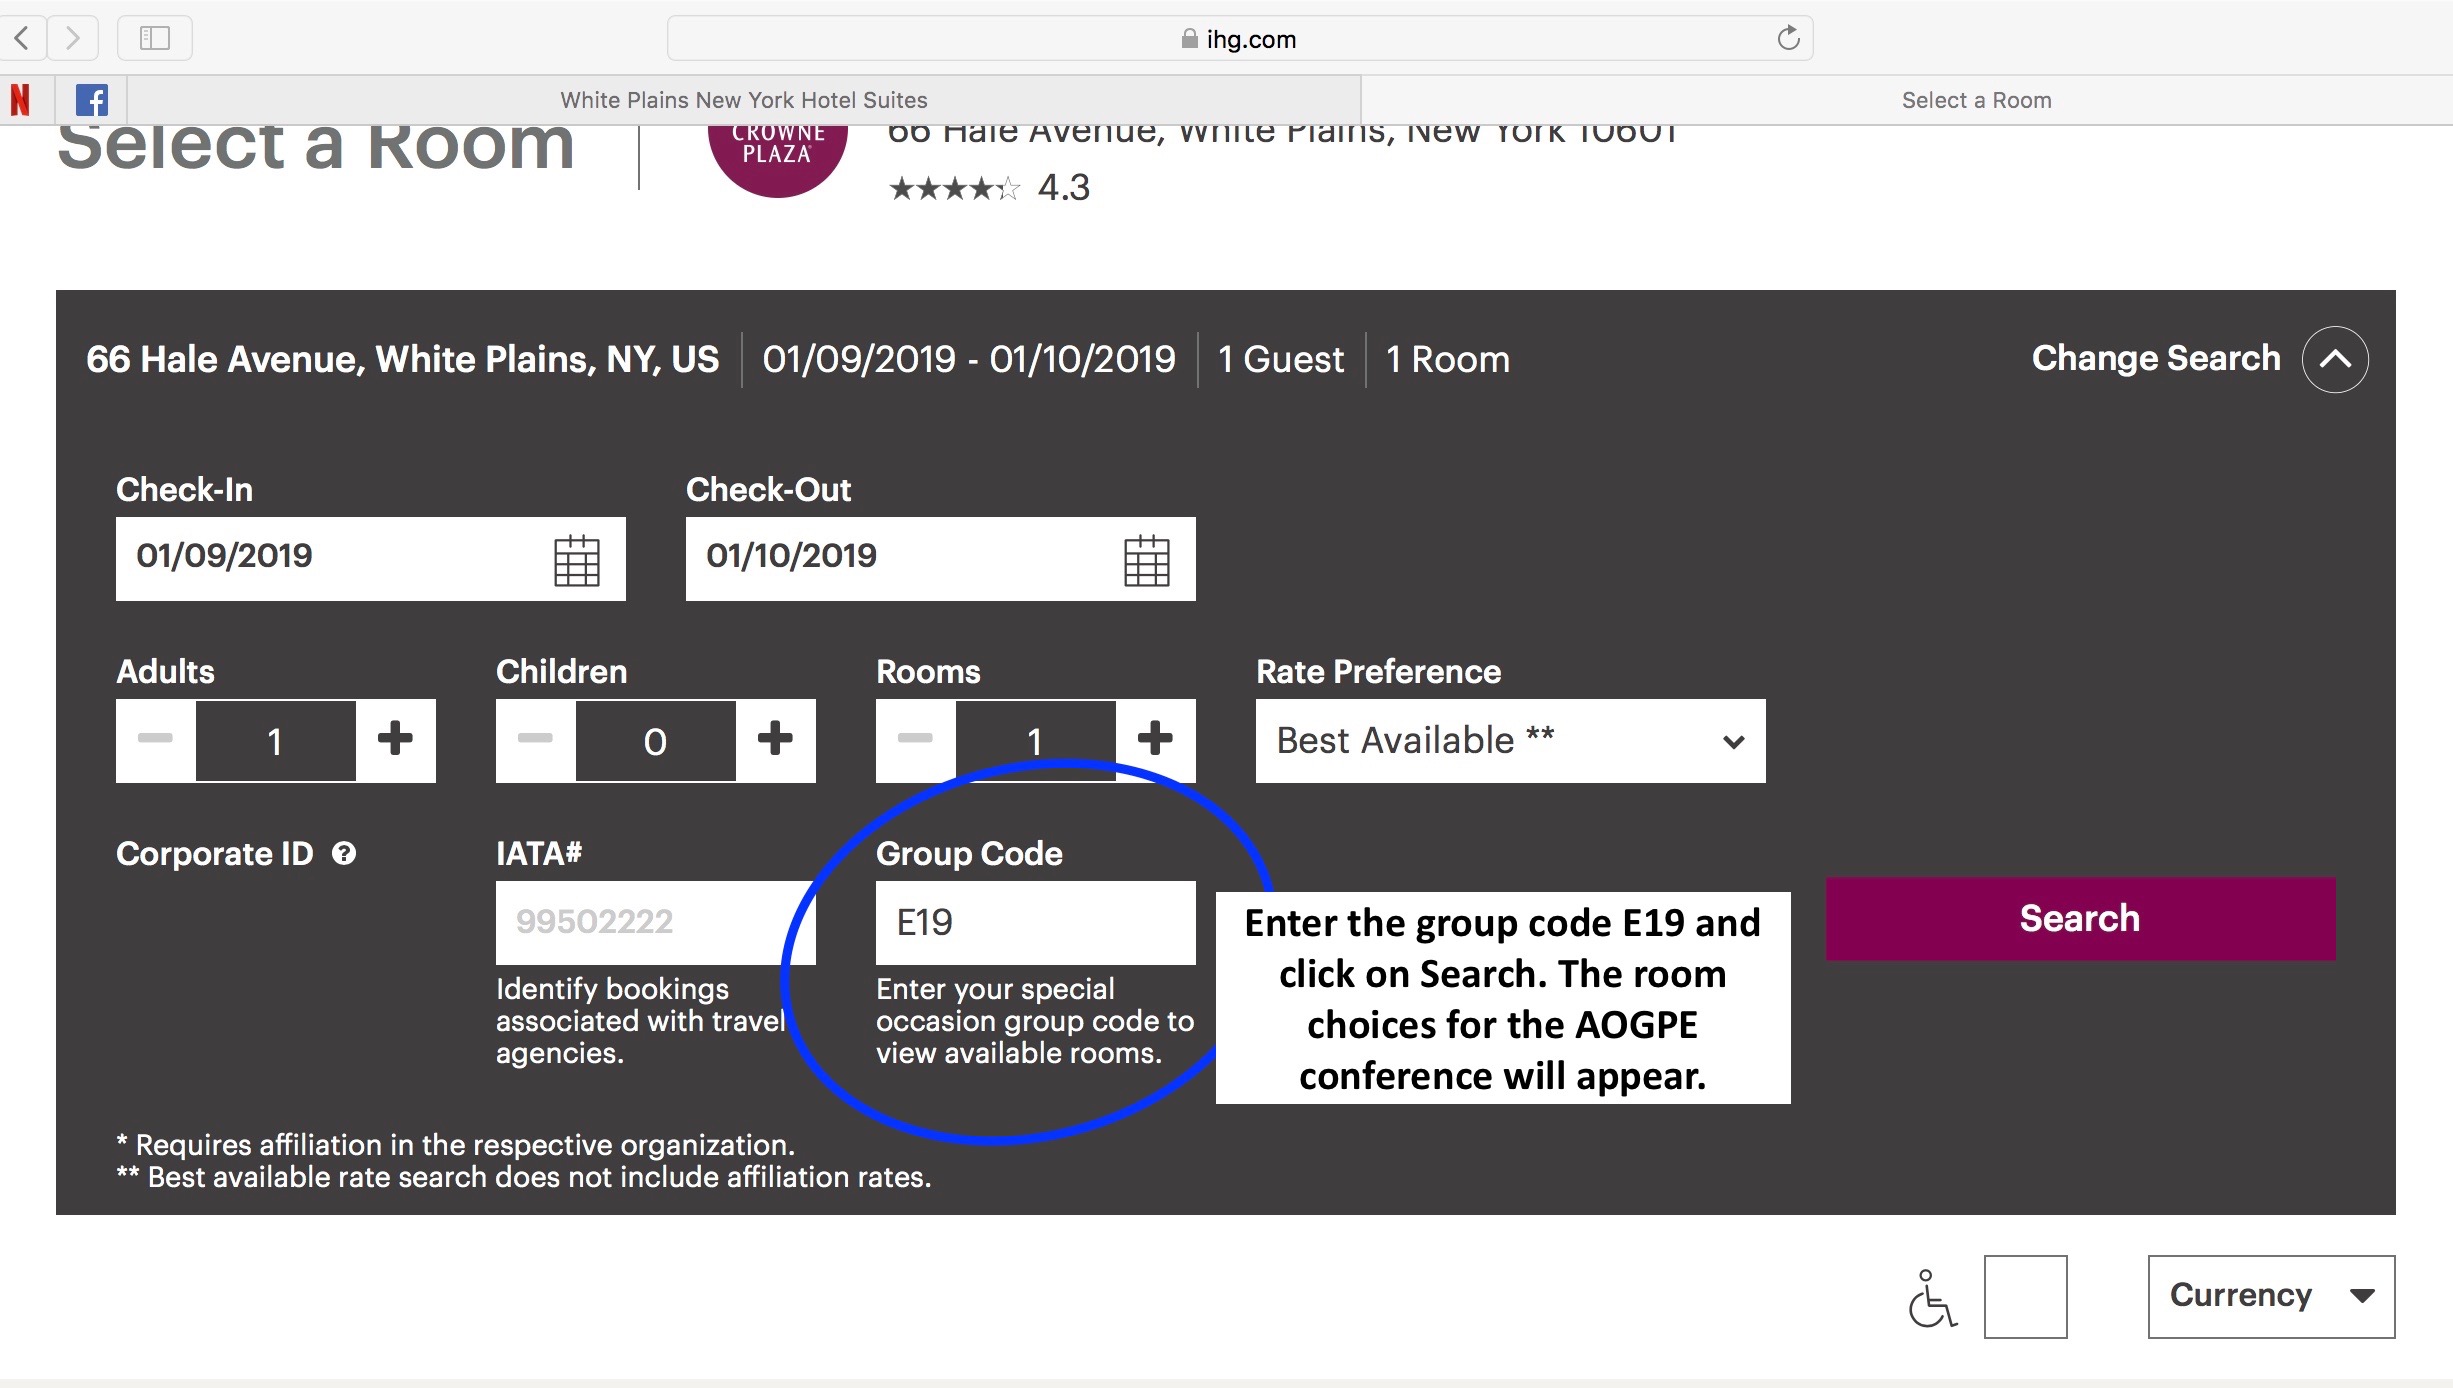The image size is (2453, 1388).
Task: Increase the Adults count
Action: click(395, 740)
